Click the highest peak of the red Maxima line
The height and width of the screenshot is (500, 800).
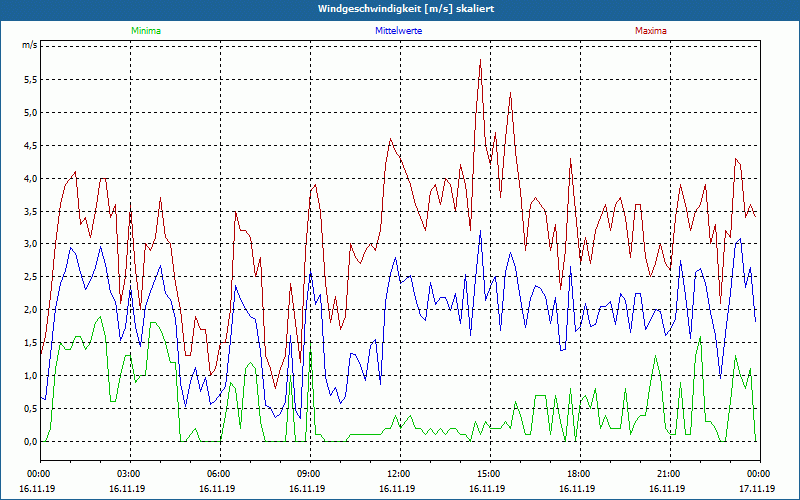(x=481, y=60)
